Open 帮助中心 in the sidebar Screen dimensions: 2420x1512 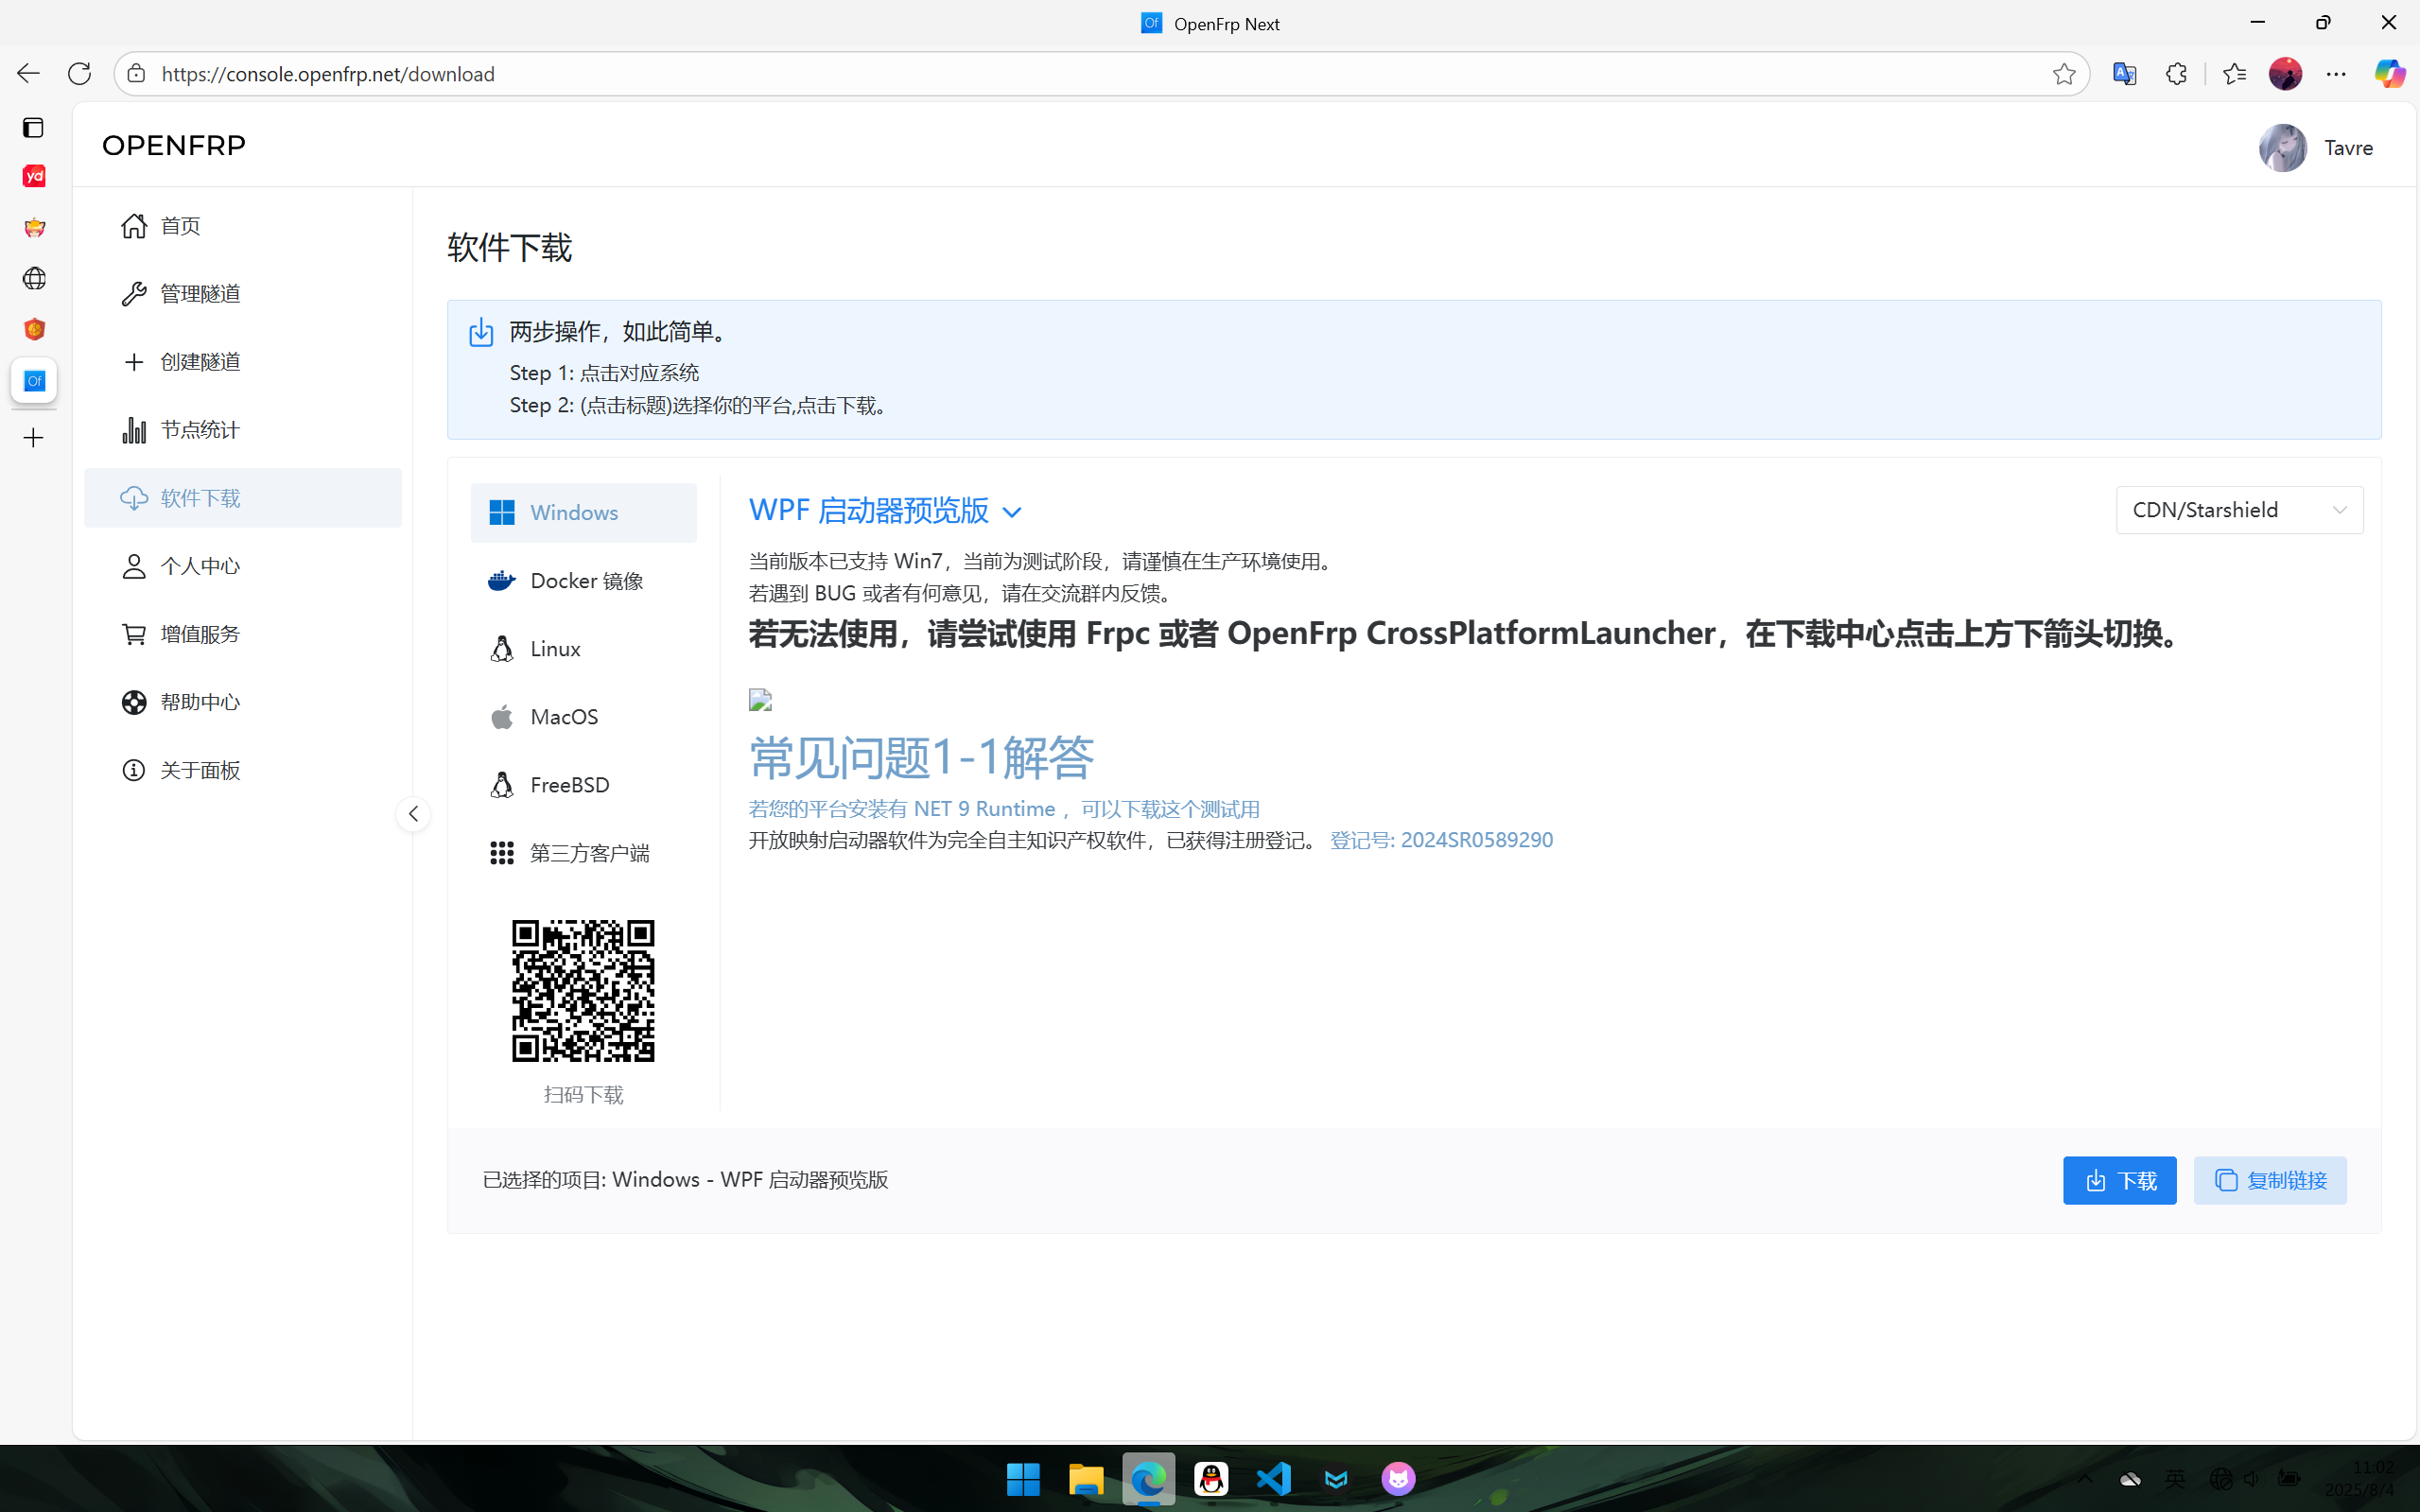(x=243, y=702)
